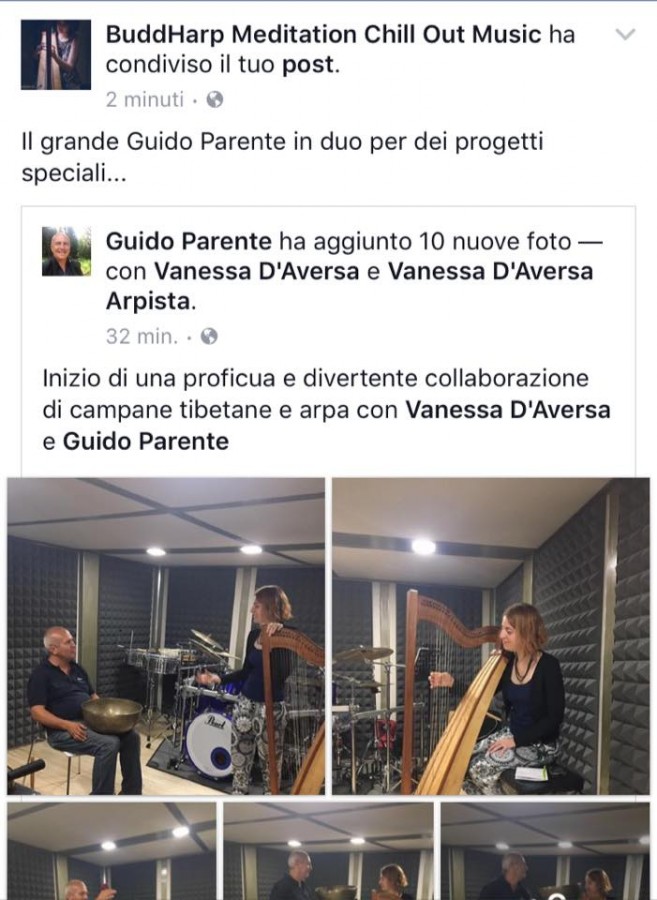Open Guido Parente mention in post body
Screen dimensions: 657x900
146,441
